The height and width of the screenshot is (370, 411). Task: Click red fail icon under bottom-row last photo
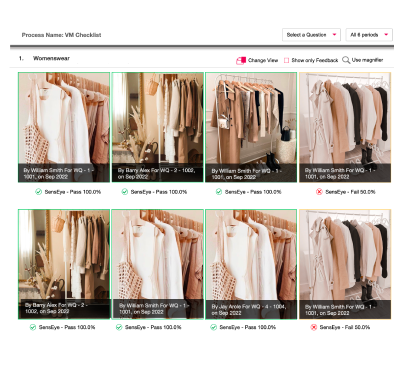pyautogui.click(x=314, y=327)
